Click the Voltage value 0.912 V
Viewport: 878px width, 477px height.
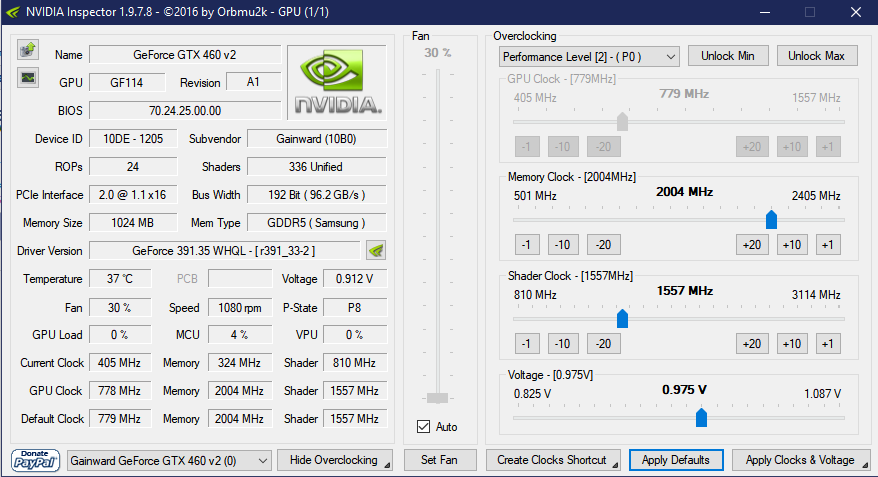354,279
